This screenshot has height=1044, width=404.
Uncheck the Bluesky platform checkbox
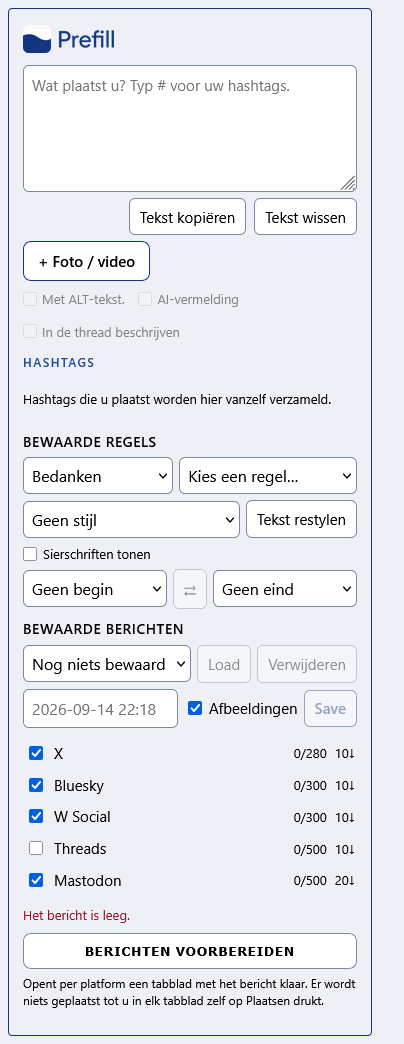[x=36, y=785]
